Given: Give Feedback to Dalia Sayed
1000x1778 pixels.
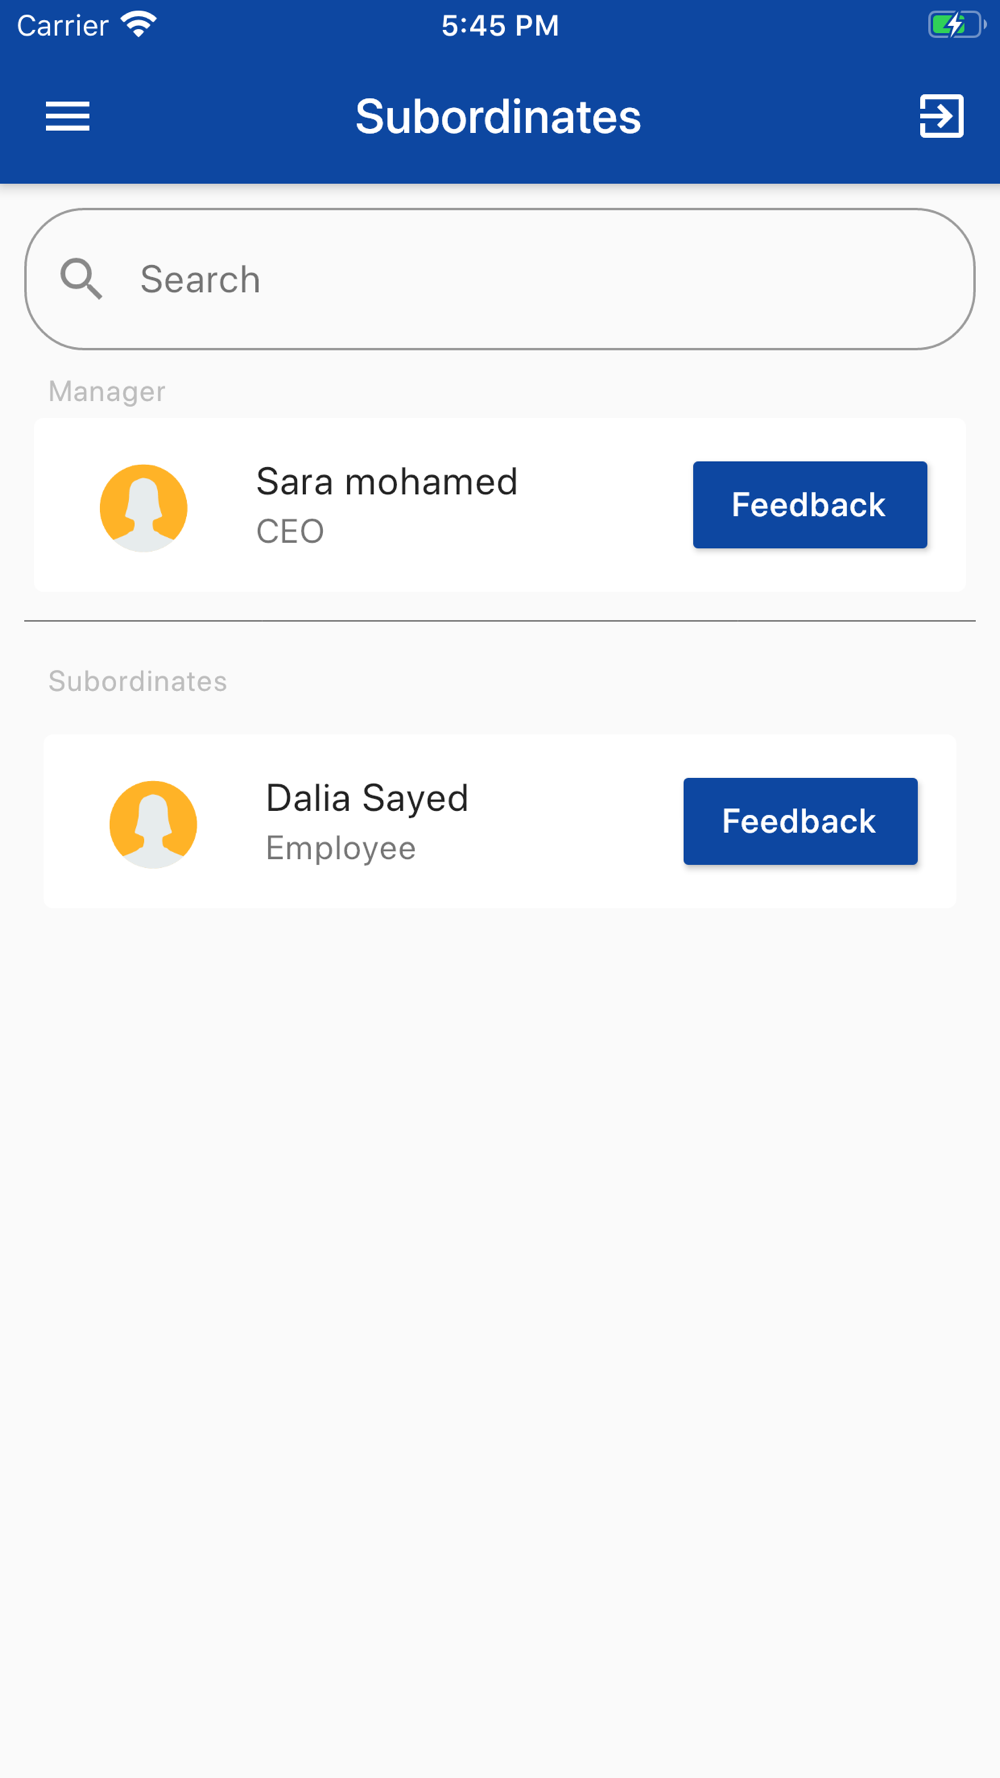Looking at the screenshot, I should pyautogui.click(x=800, y=821).
